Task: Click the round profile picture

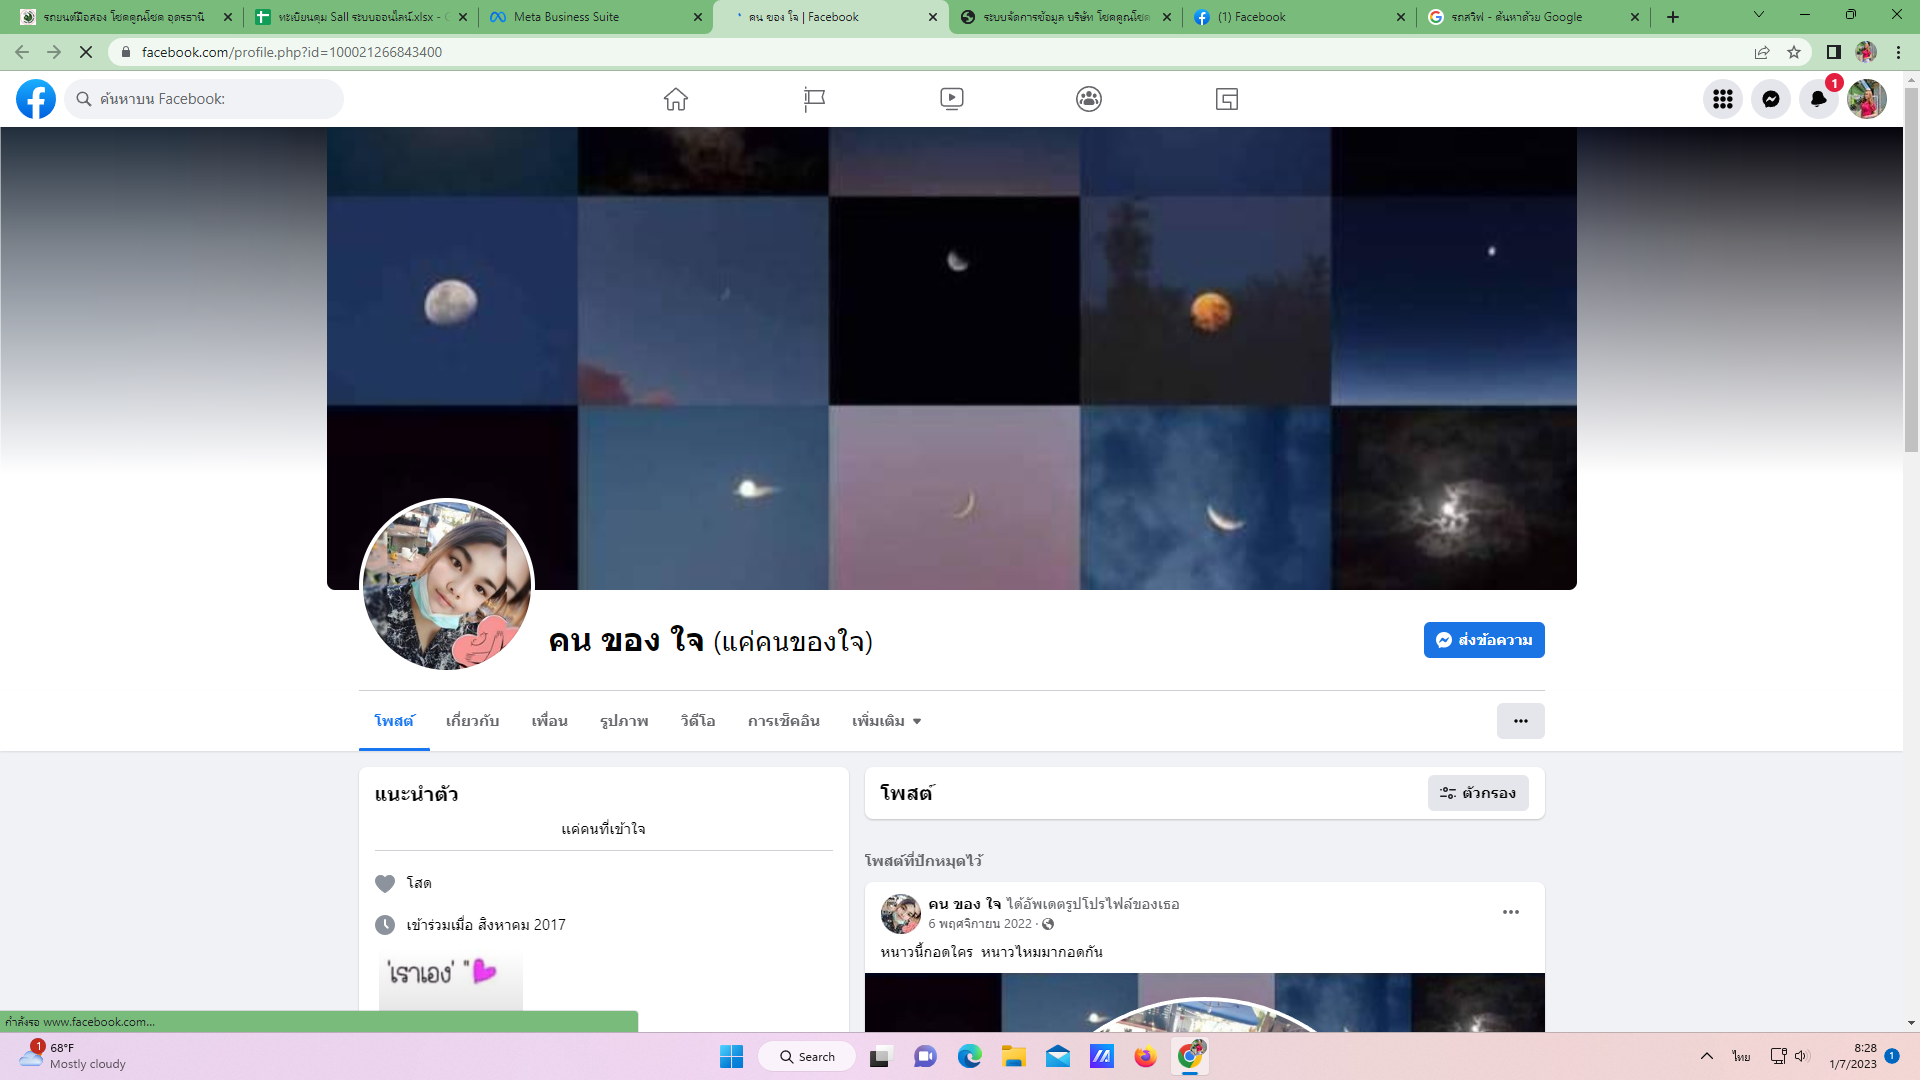Action: [x=447, y=585]
